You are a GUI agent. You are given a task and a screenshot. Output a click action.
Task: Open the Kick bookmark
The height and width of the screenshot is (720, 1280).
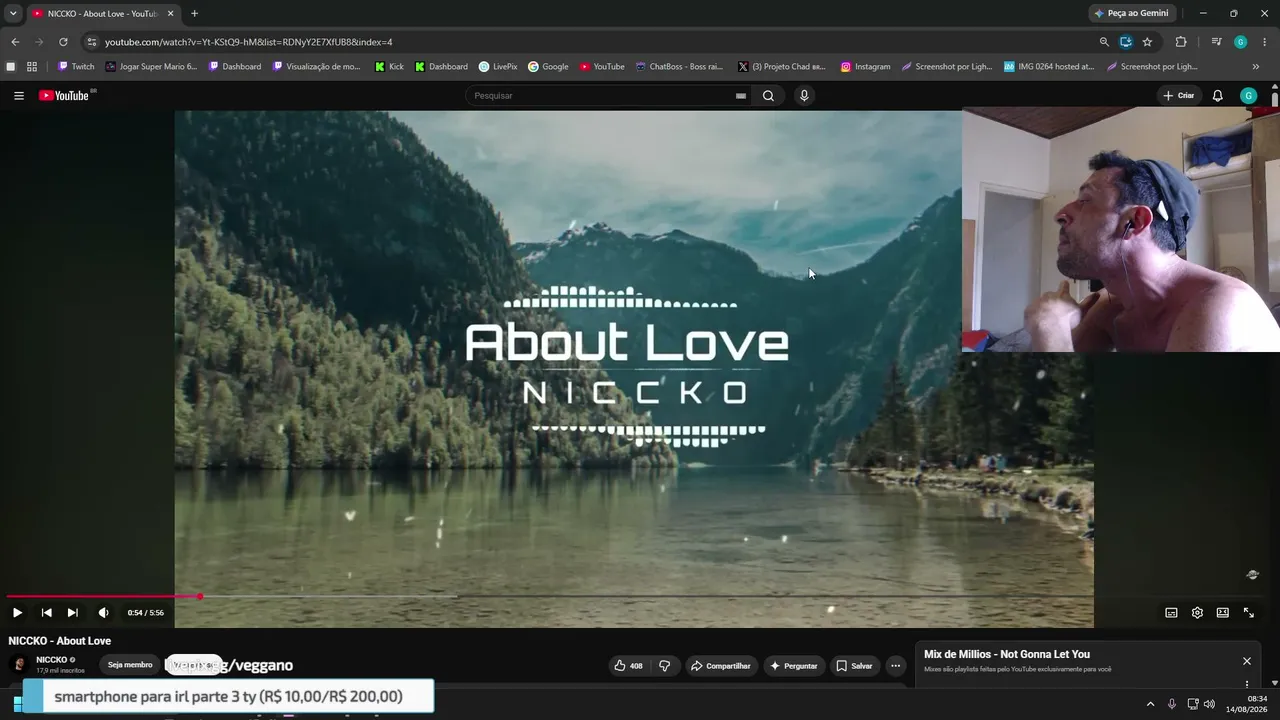[389, 67]
